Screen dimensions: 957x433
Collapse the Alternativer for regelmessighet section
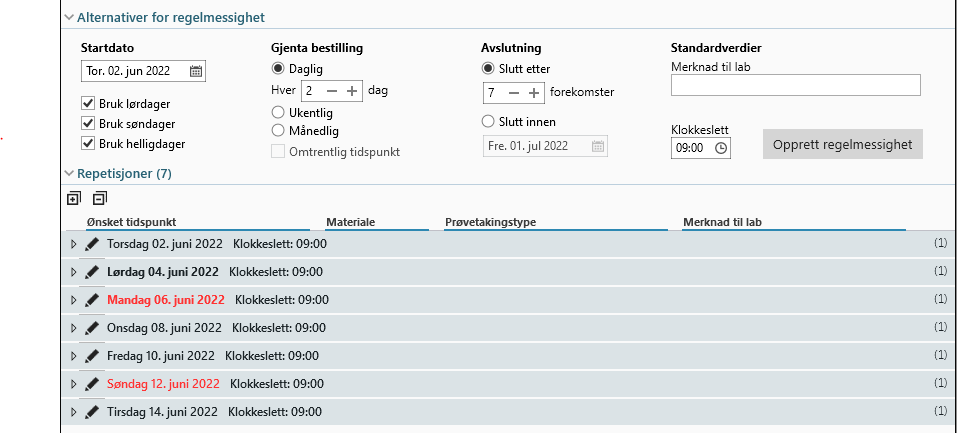(x=68, y=17)
